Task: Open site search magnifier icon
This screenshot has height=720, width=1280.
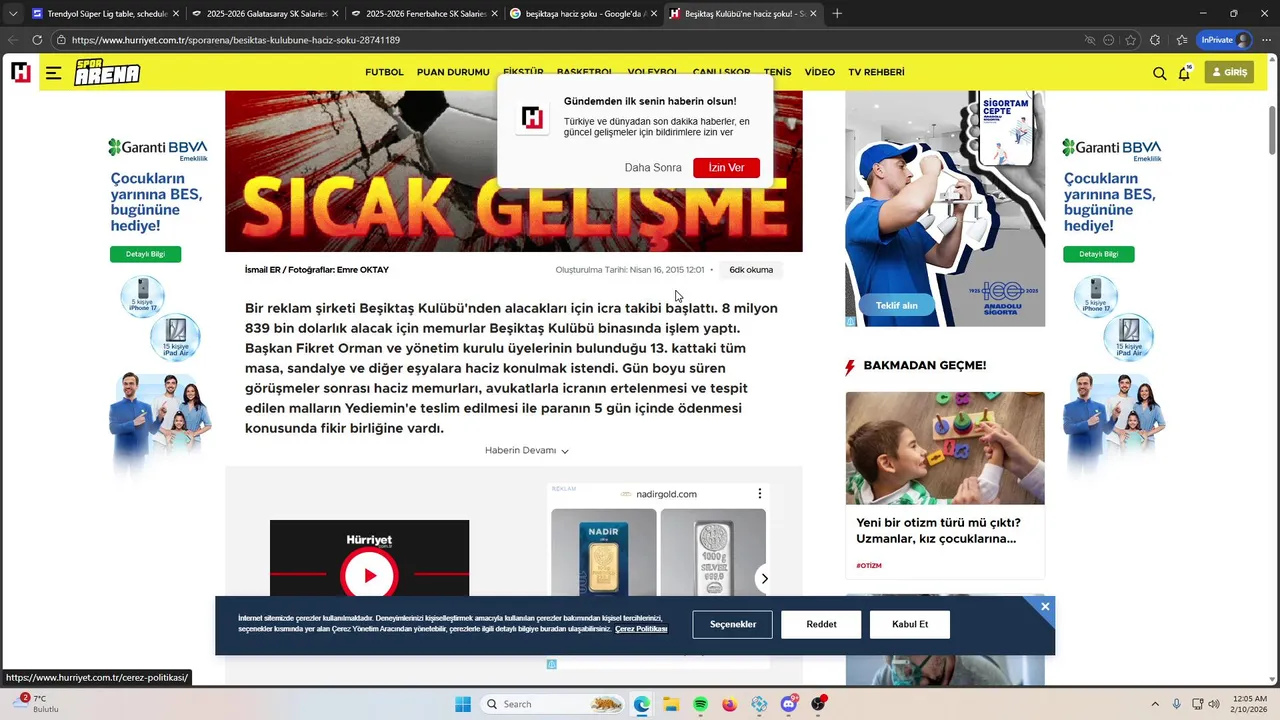Action: point(1159,73)
